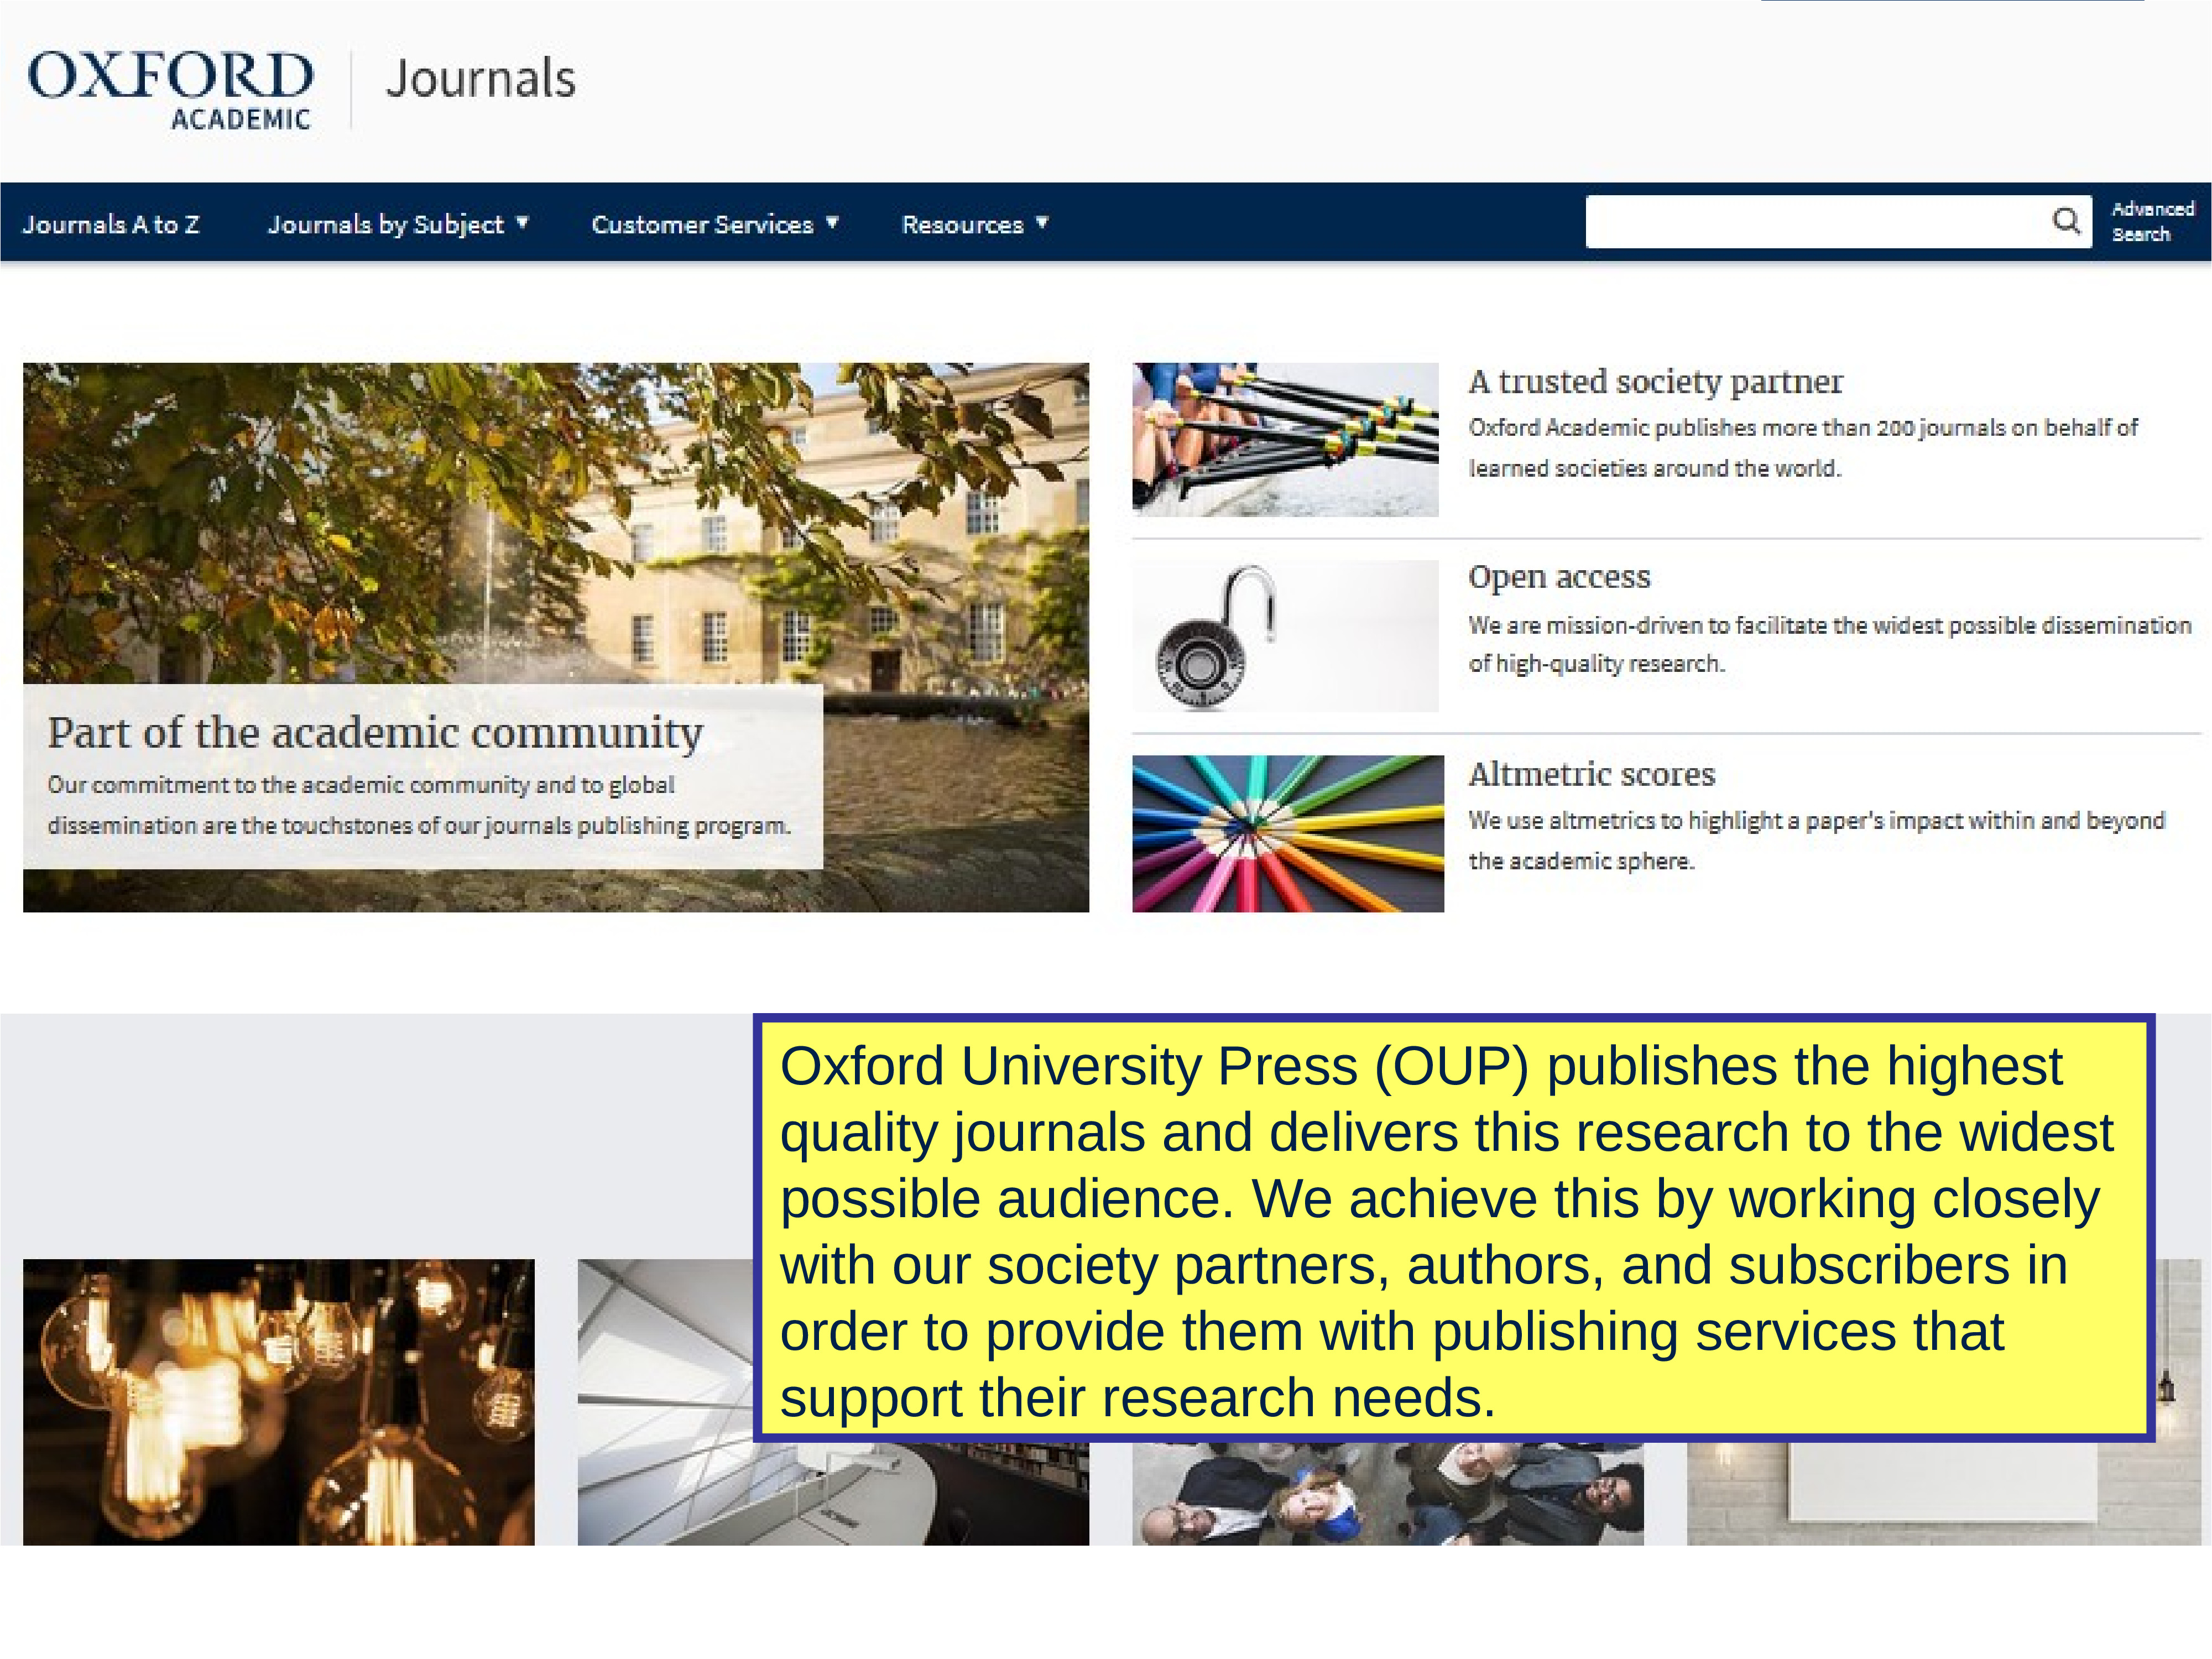Click the group of people thumbnail

pyautogui.click(x=1388, y=1494)
